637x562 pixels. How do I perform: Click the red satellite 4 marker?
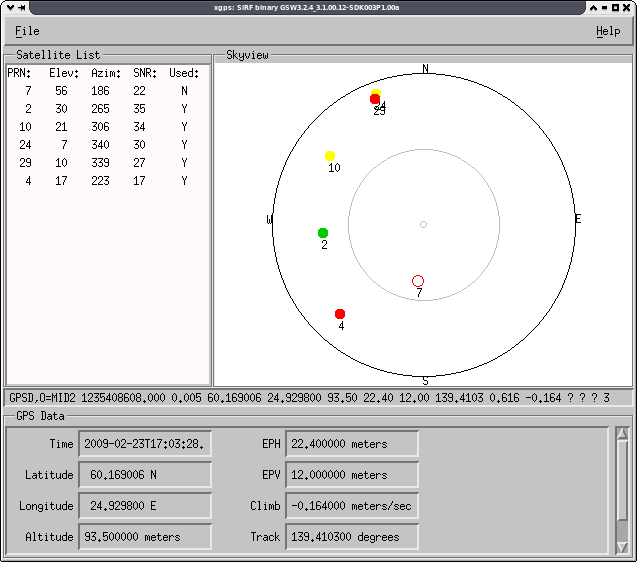pyautogui.click(x=340, y=314)
